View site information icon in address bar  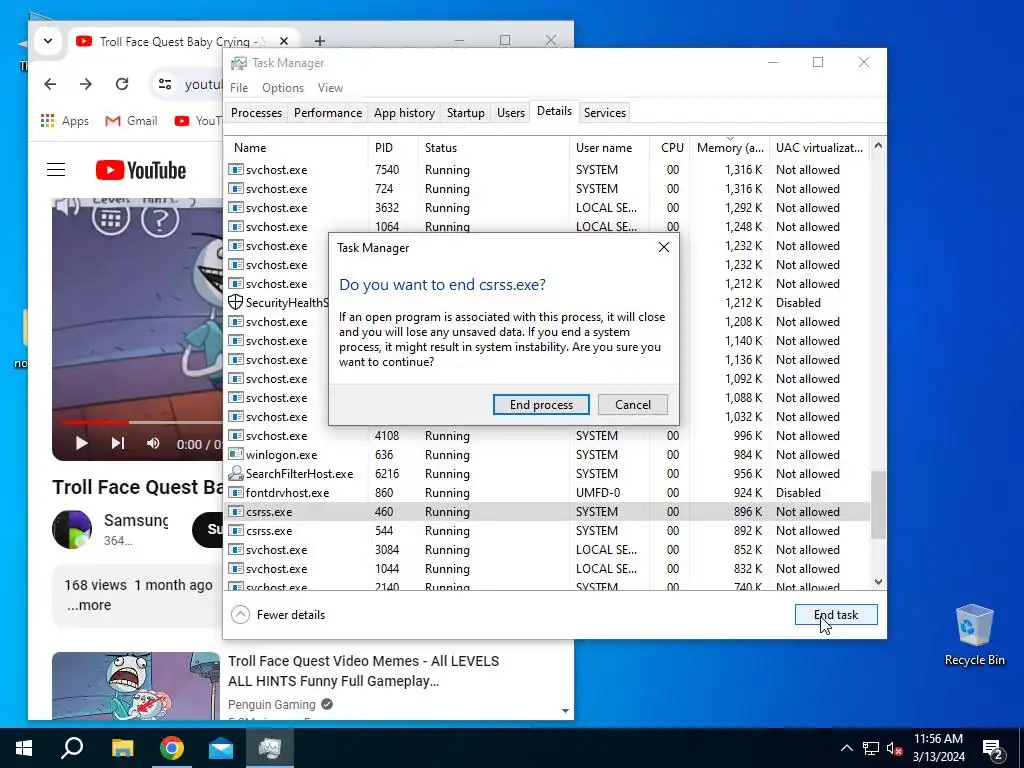click(x=165, y=84)
